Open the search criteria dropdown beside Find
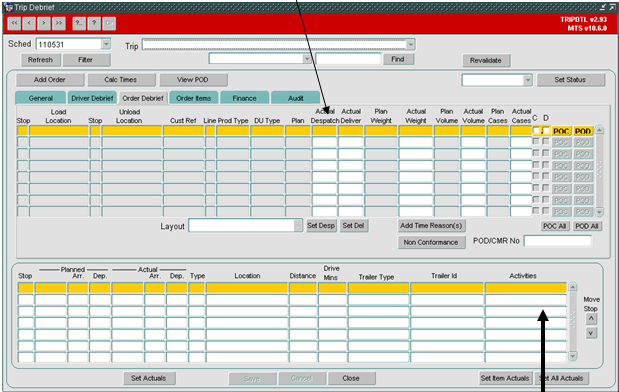 (x=307, y=59)
